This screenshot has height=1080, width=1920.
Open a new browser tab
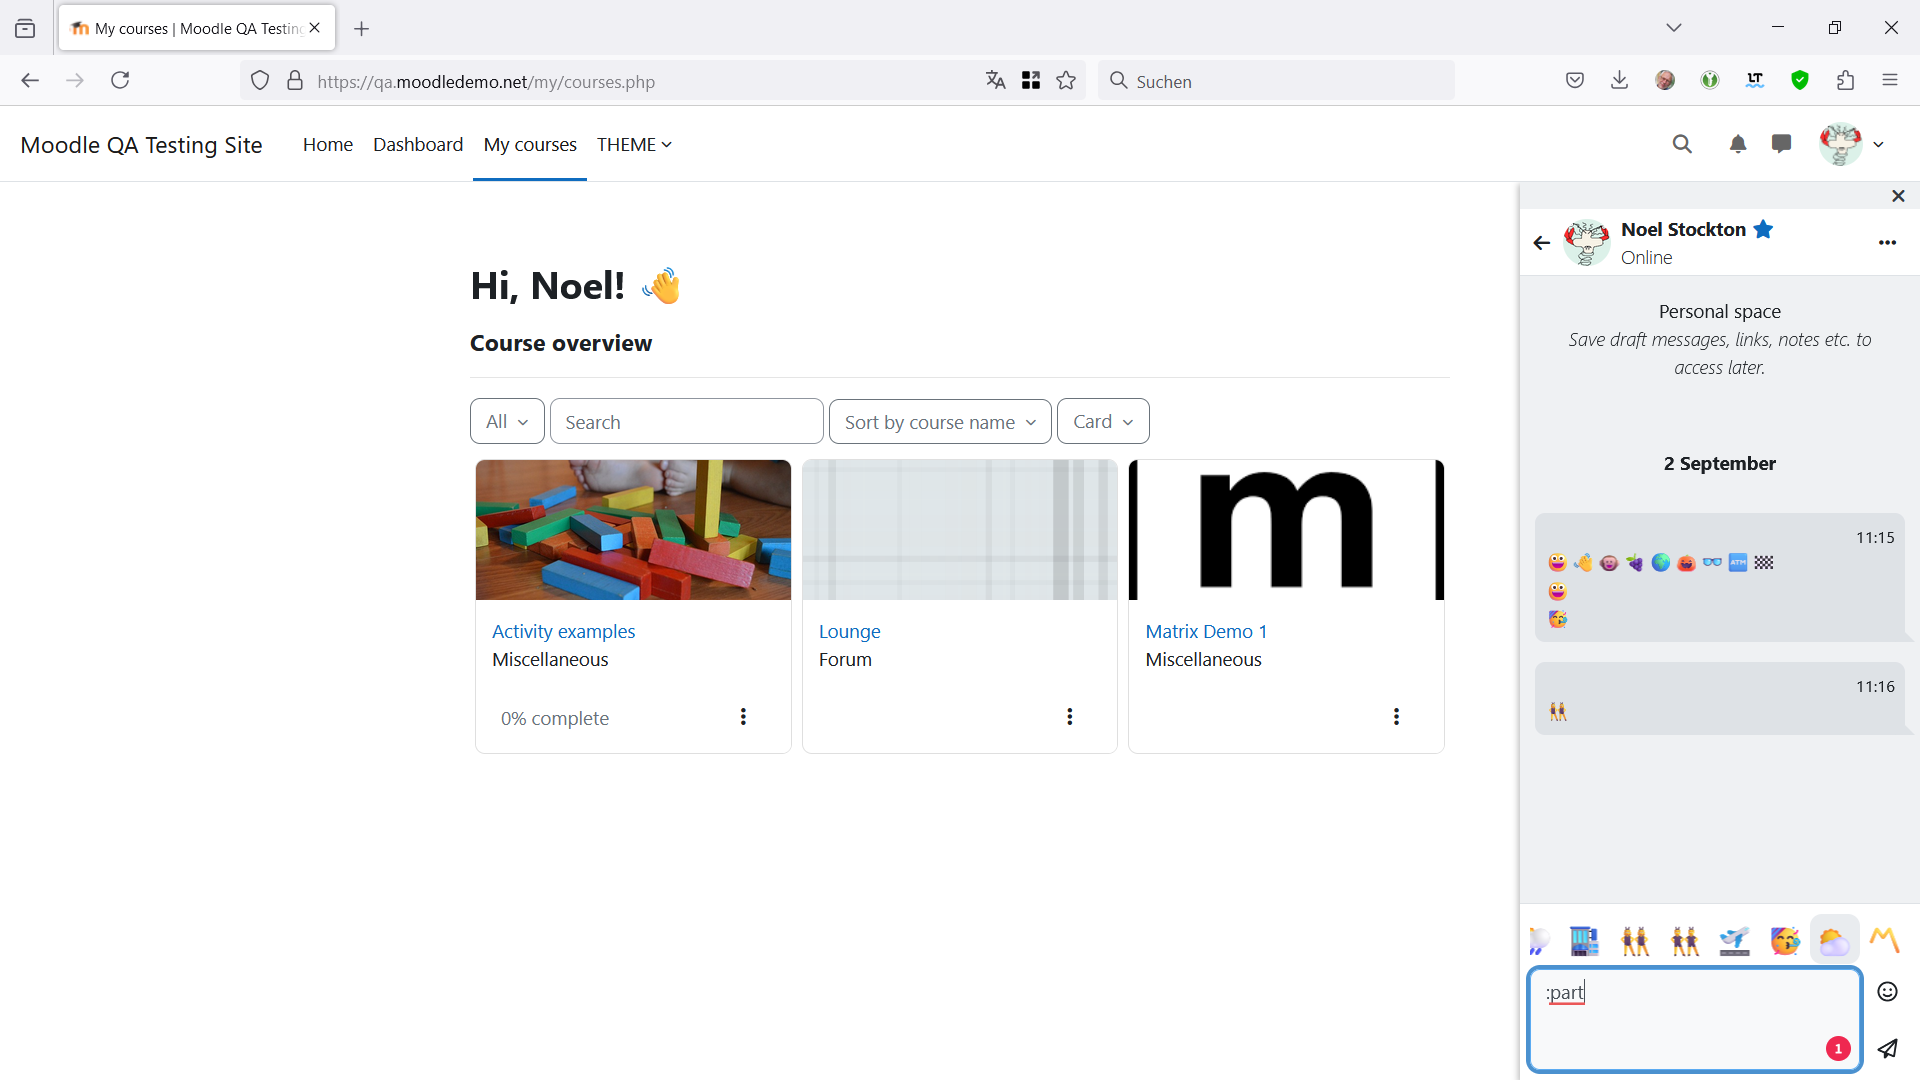(x=362, y=29)
